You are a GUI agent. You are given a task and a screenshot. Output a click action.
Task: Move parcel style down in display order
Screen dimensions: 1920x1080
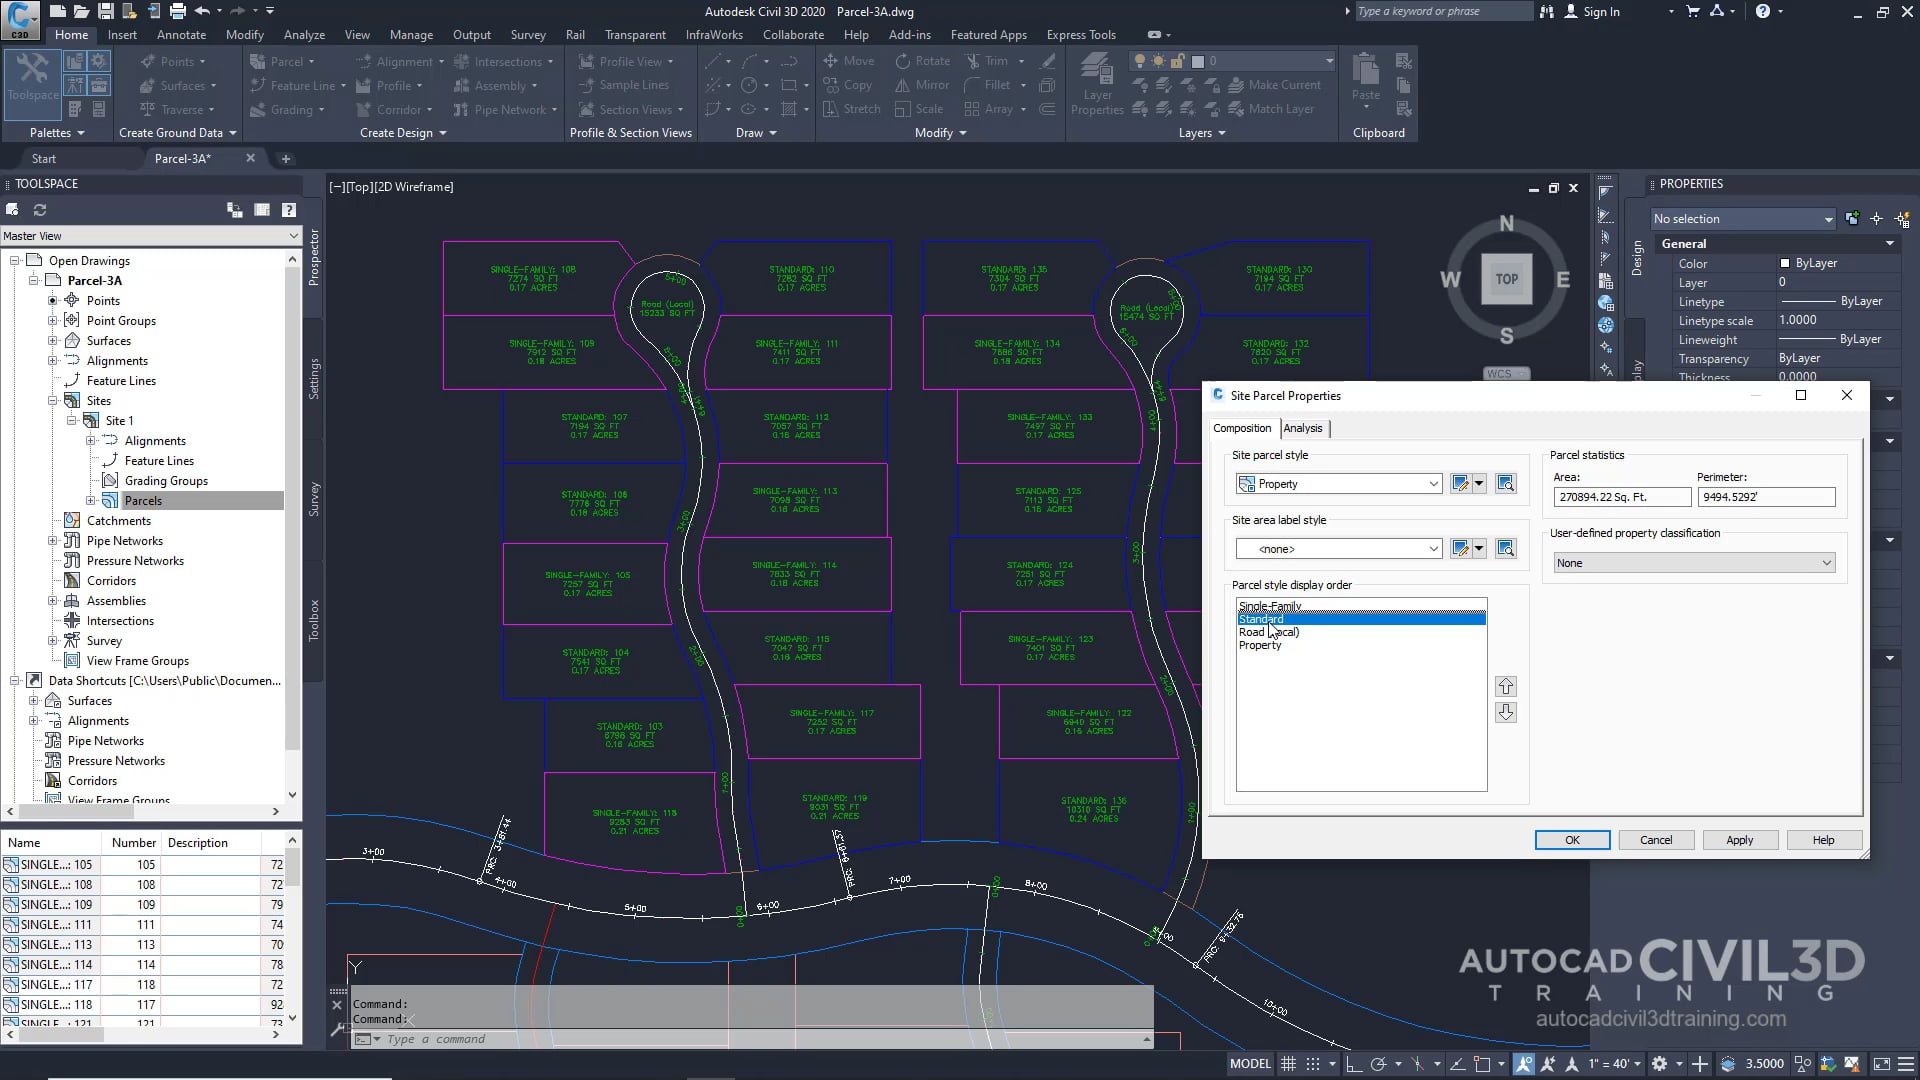(x=1505, y=713)
